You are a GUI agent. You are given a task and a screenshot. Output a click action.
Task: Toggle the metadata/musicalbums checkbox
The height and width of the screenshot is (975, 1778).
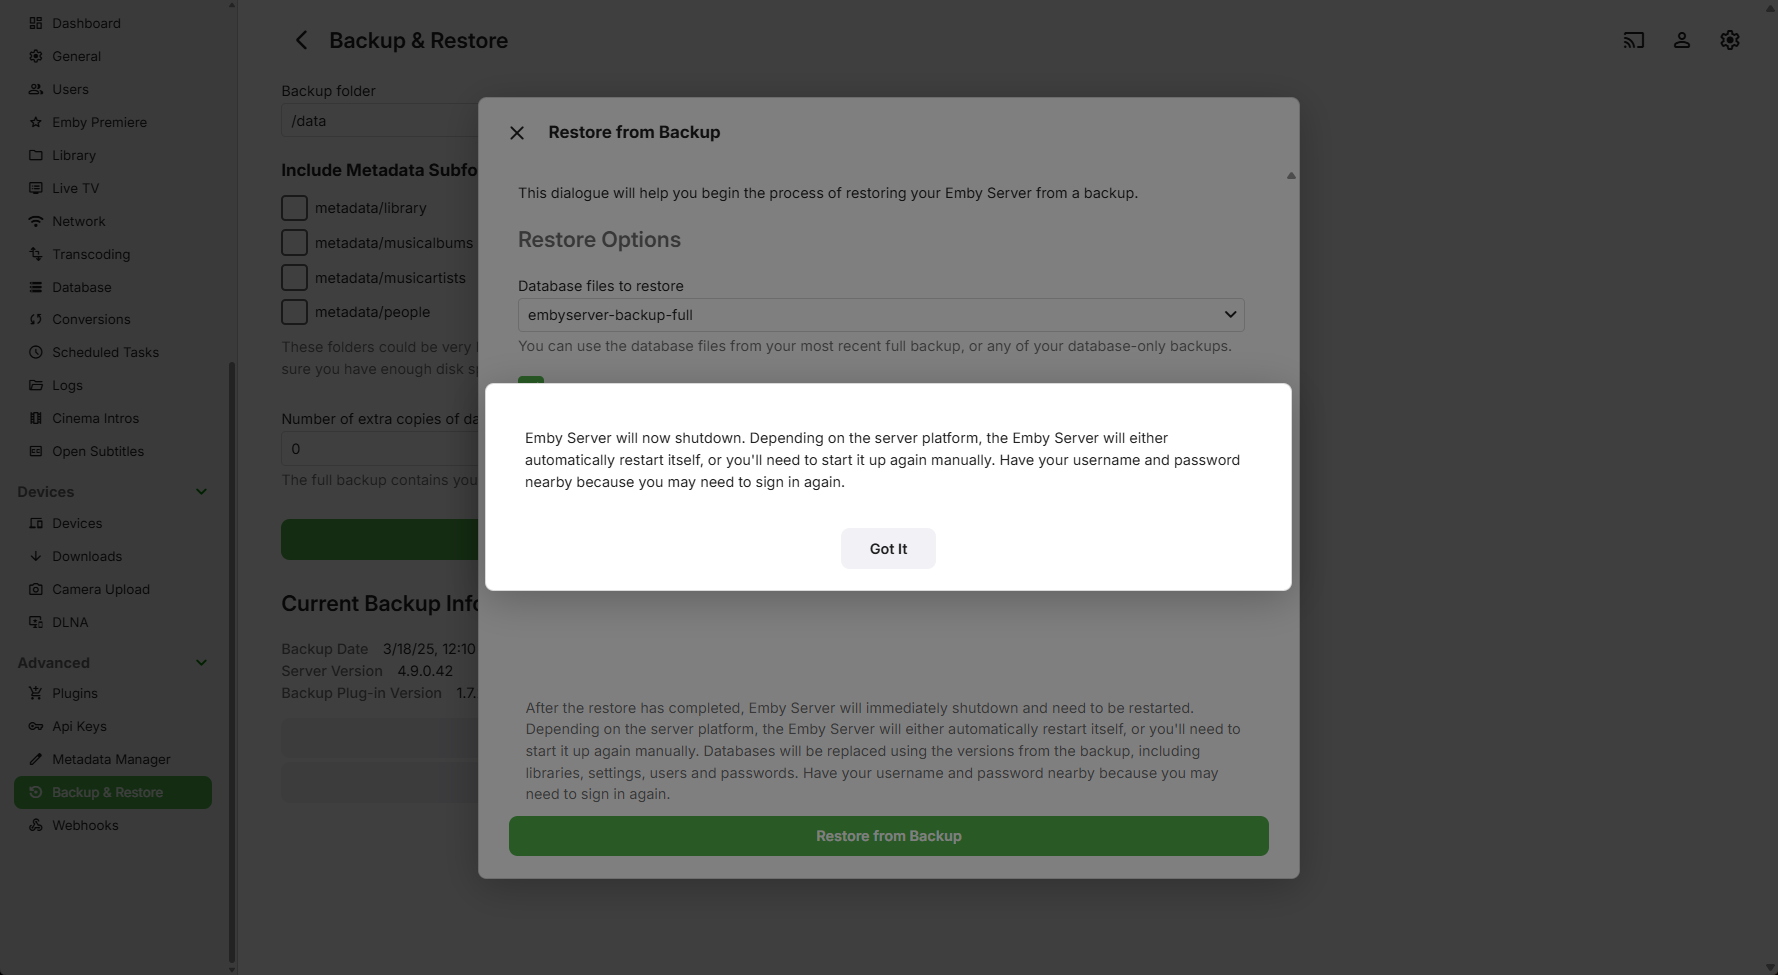tap(294, 243)
